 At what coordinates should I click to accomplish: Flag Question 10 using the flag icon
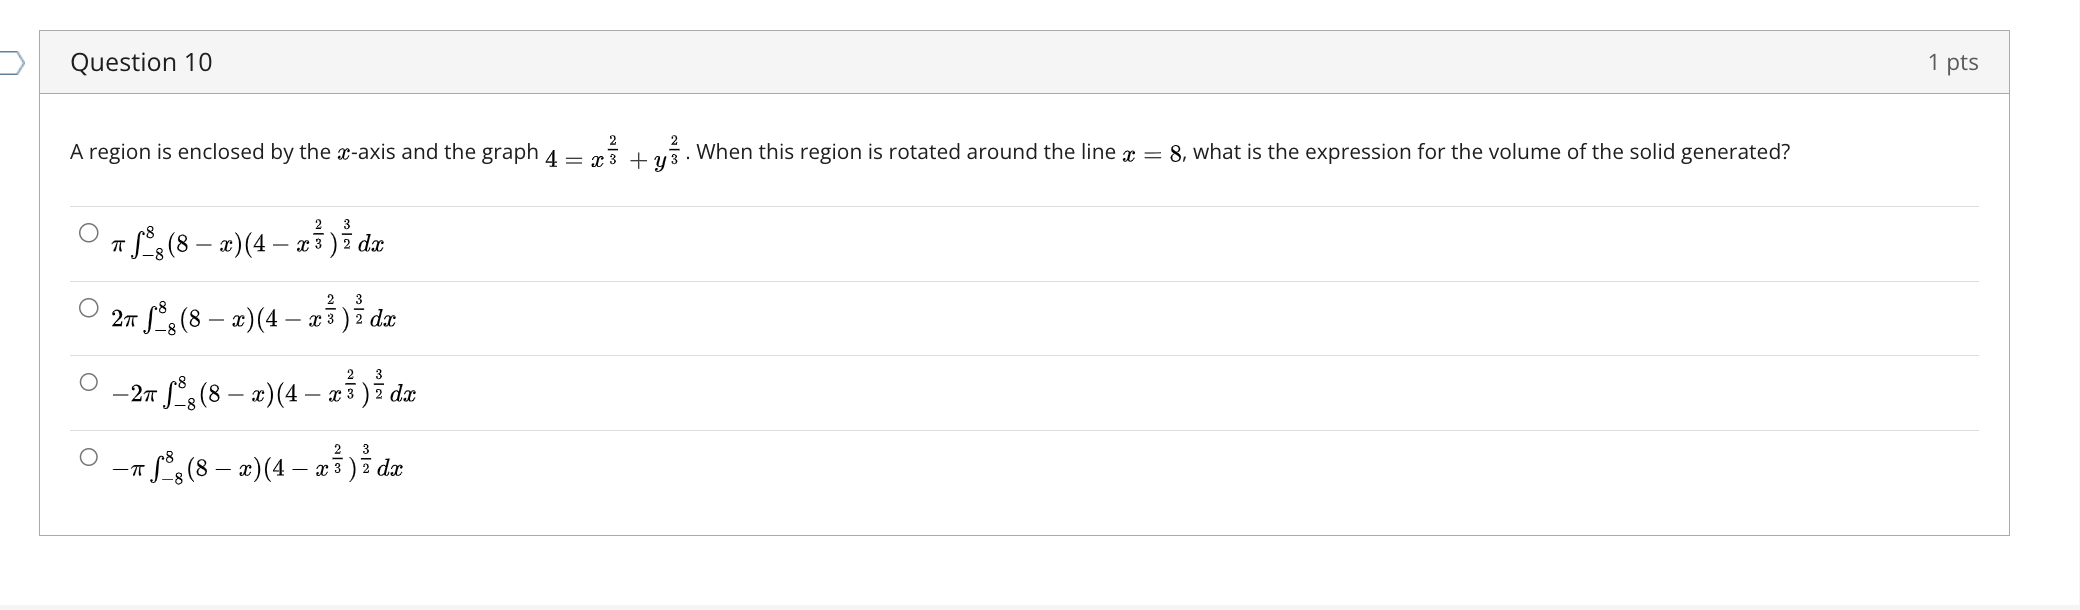coord(11,63)
